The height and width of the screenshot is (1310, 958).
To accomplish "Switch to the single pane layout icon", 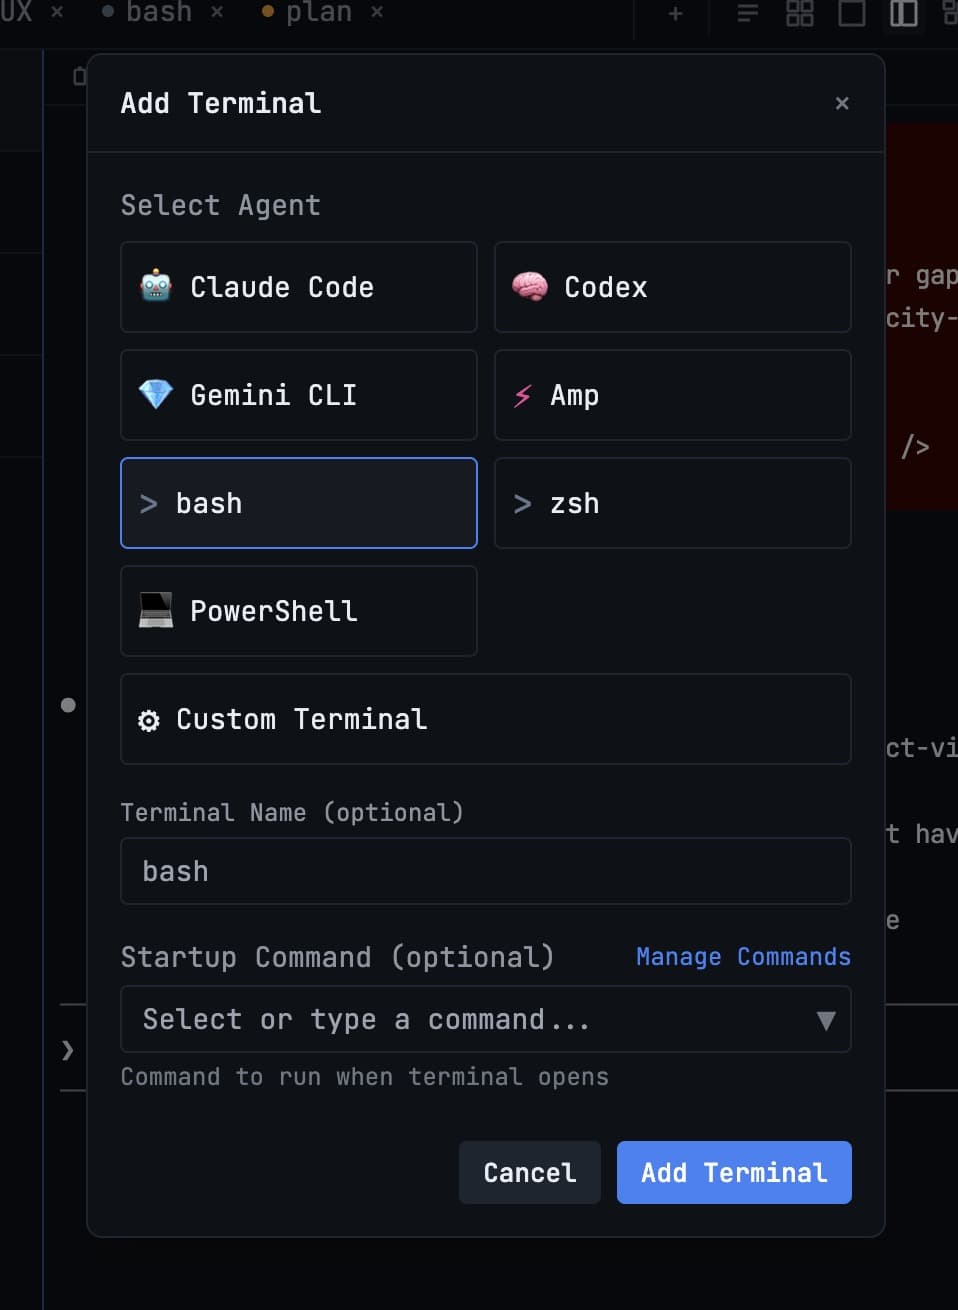I will pos(852,14).
